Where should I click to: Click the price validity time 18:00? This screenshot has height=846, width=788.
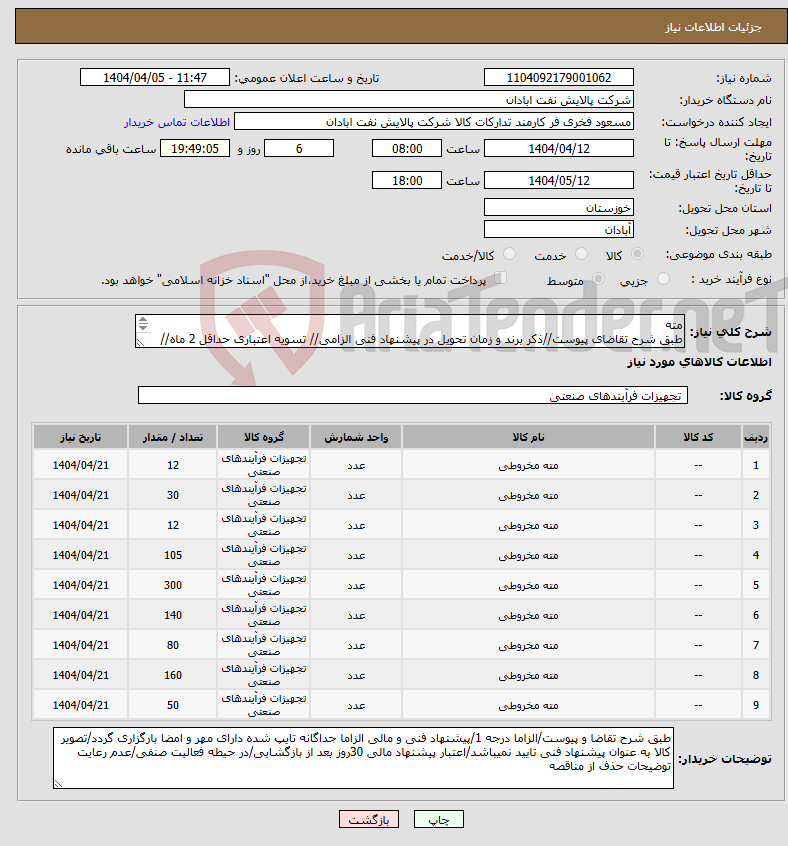click(x=407, y=181)
